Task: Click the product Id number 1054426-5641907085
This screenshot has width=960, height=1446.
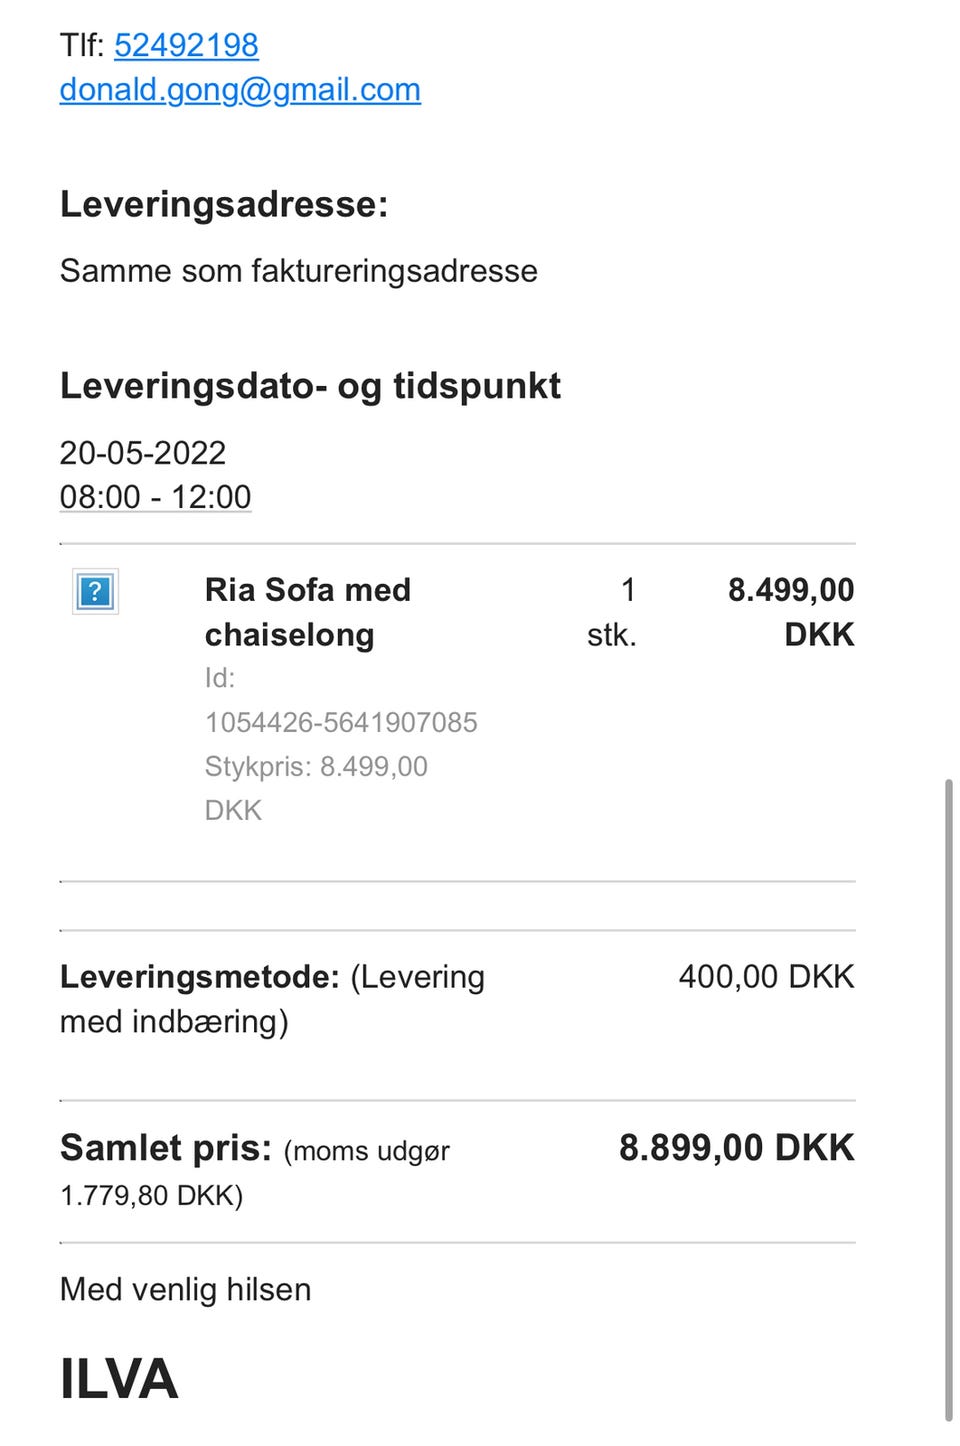Action: click(341, 722)
